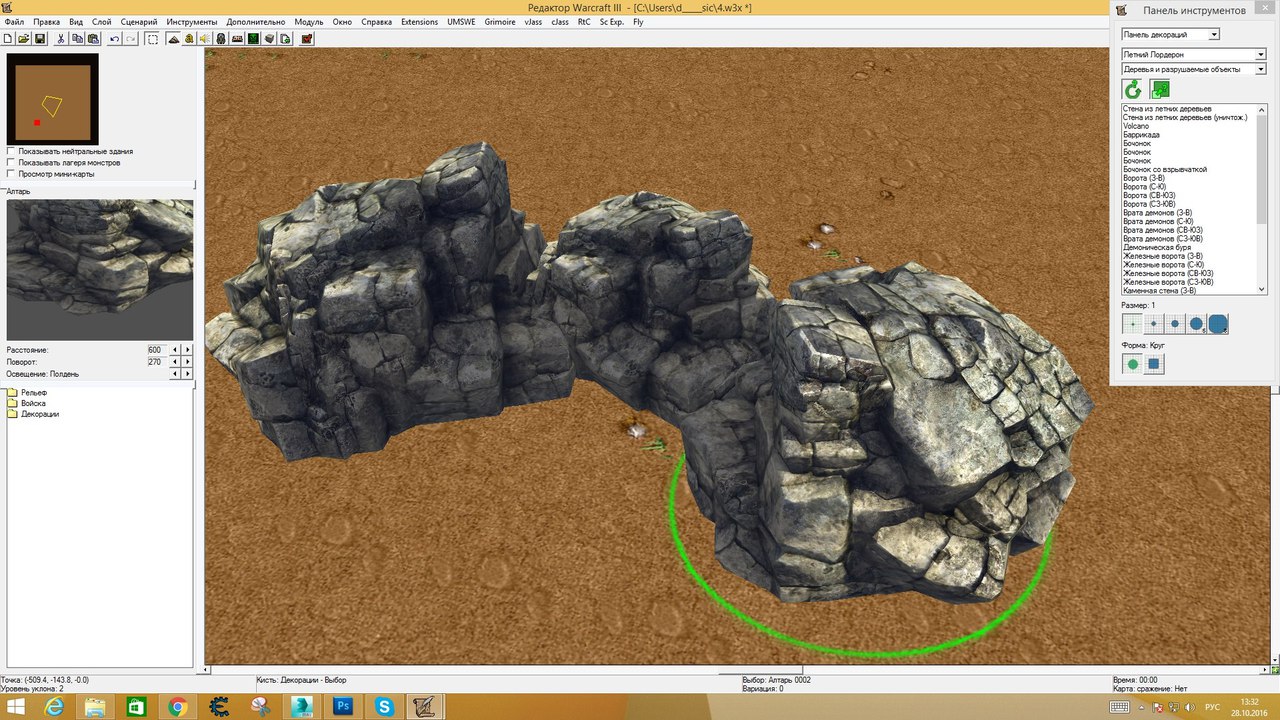Image resolution: width=1280 pixels, height=720 pixels.
Task: Select Бочонок со взрывчаткой in the list
Action: point(1165,170)
